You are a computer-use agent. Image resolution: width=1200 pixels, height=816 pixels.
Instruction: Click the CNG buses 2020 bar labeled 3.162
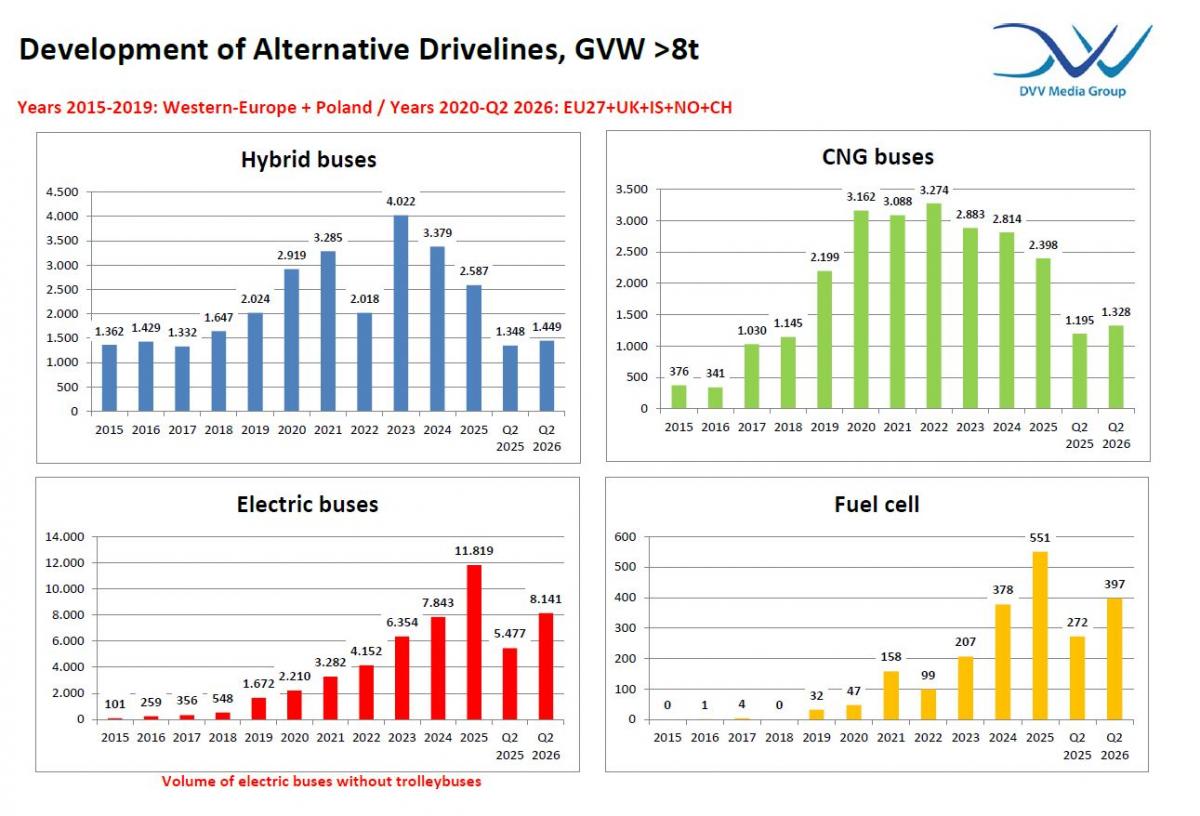[862, 310]
